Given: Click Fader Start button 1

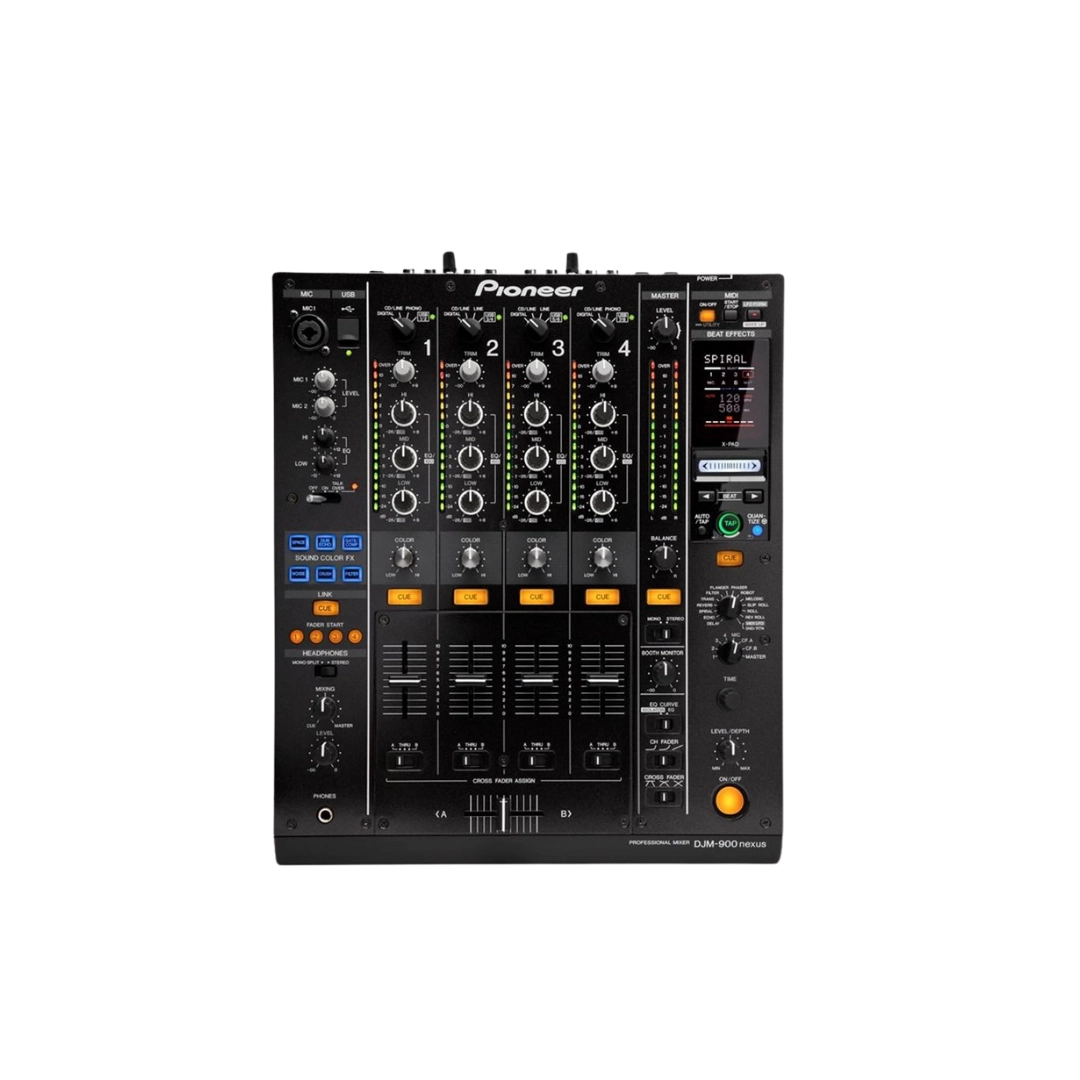Looking at the screenshot, I should [297, 637].
